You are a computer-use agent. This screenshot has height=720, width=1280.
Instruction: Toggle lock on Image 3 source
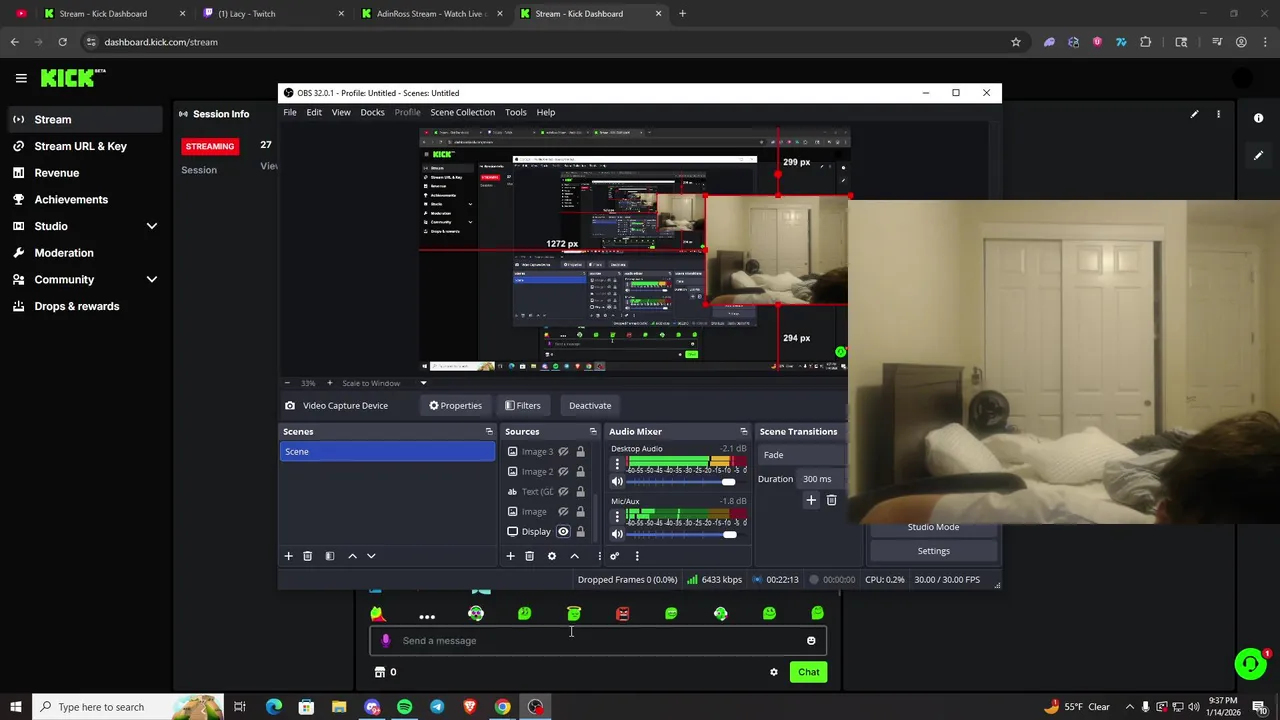coord(580,452)
